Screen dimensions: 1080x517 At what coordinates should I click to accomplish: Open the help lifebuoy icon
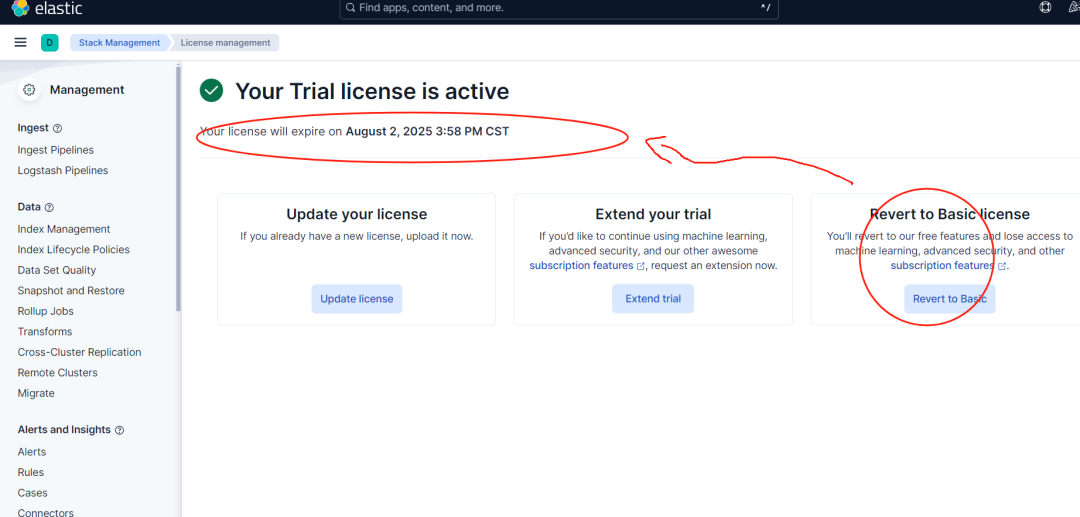tap(1045, 8)
